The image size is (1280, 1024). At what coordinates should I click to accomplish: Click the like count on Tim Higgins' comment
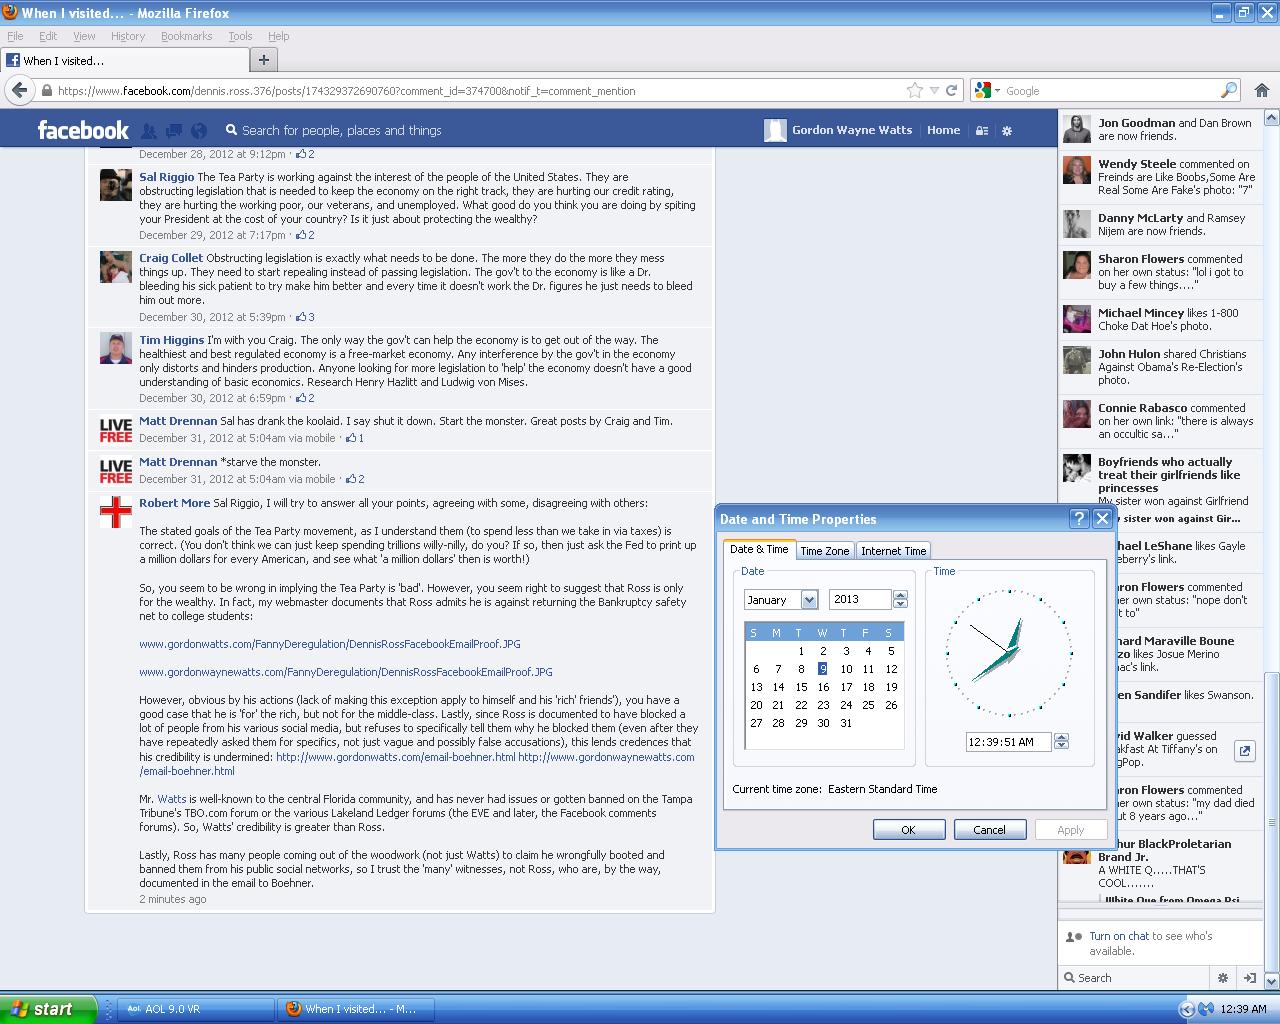tap(305, 398)
